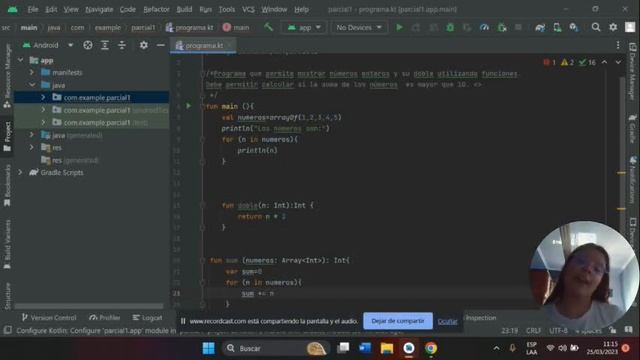Open Version Control tool window
The image size is (640, 360).
[49, 318]
